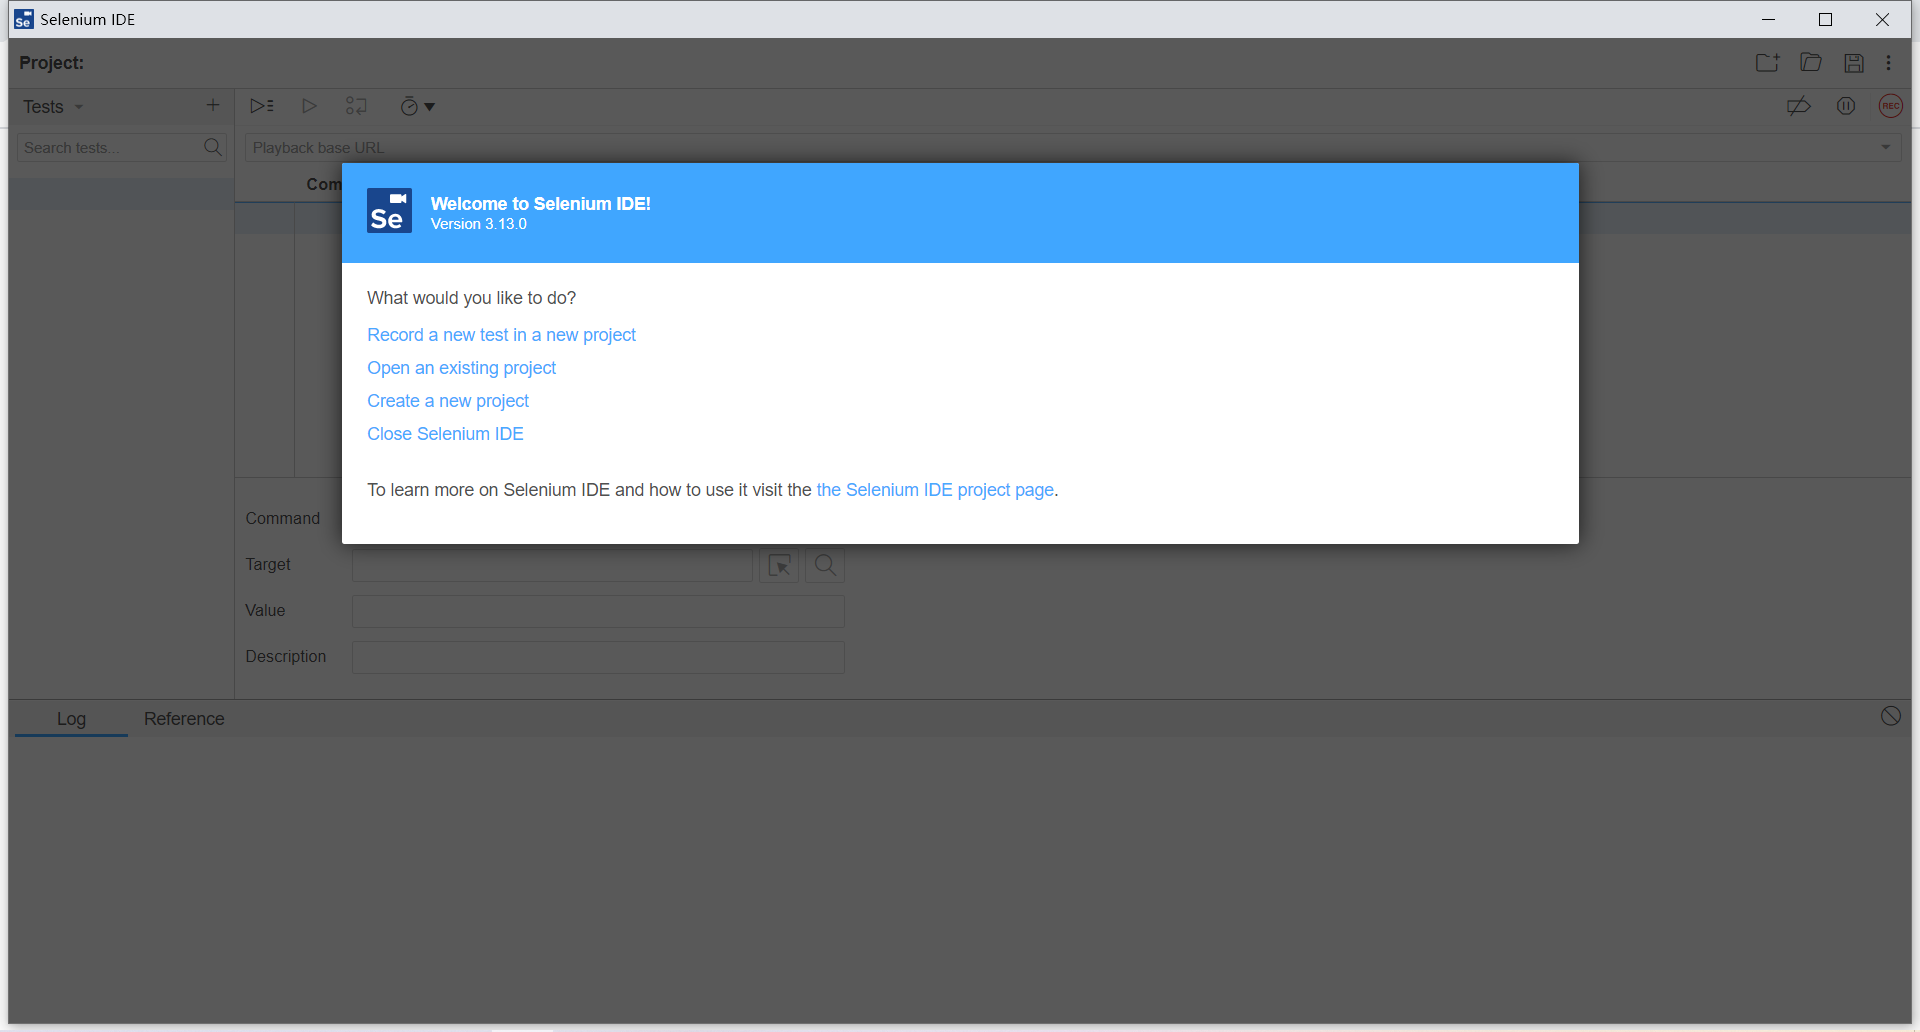Toggle disable breakpoints icon
This screenshot has width=1920, height=1032.
click(x=1799, y=106)
